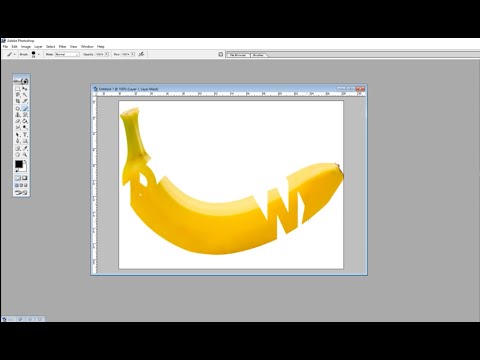Screen dimensions: 480x360
Task: Select the Zoom tool
Action: tap(25, 155)
